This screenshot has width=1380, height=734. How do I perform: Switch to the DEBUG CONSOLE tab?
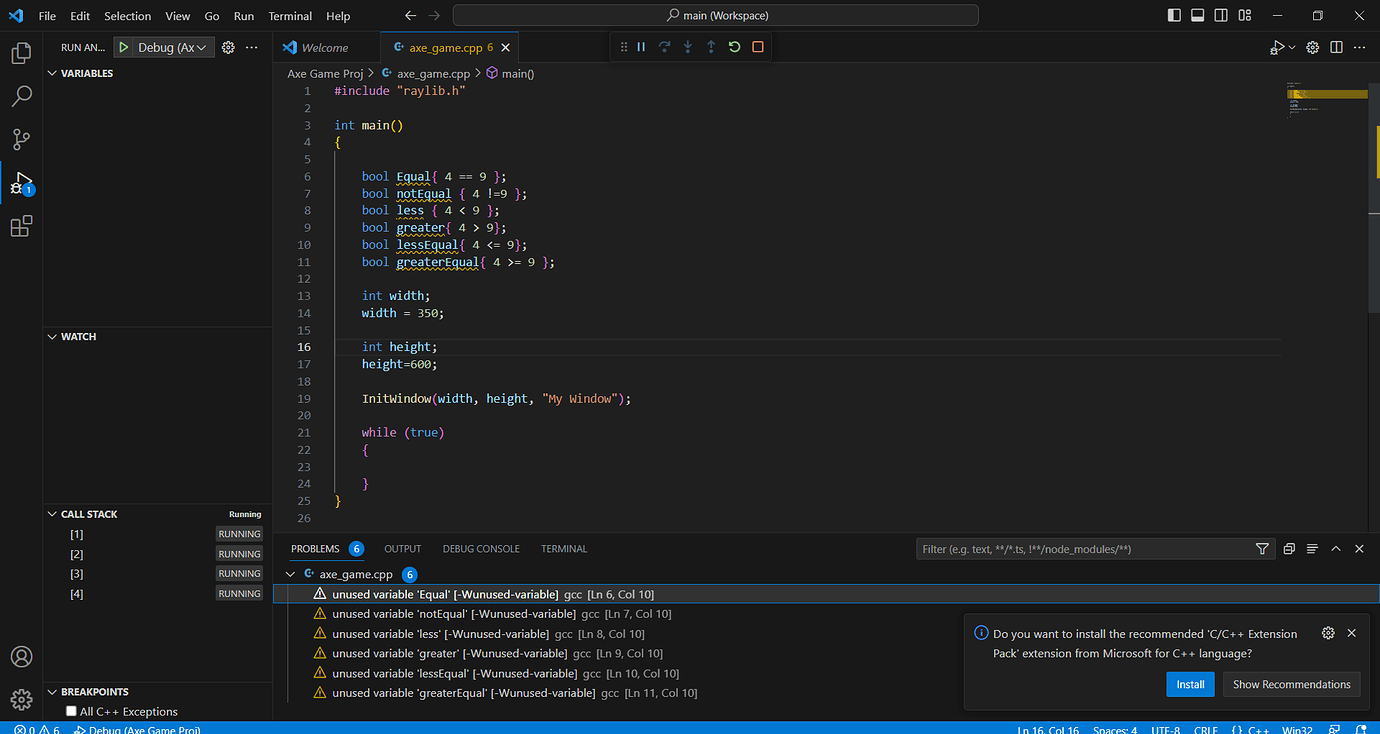(481, 549)
